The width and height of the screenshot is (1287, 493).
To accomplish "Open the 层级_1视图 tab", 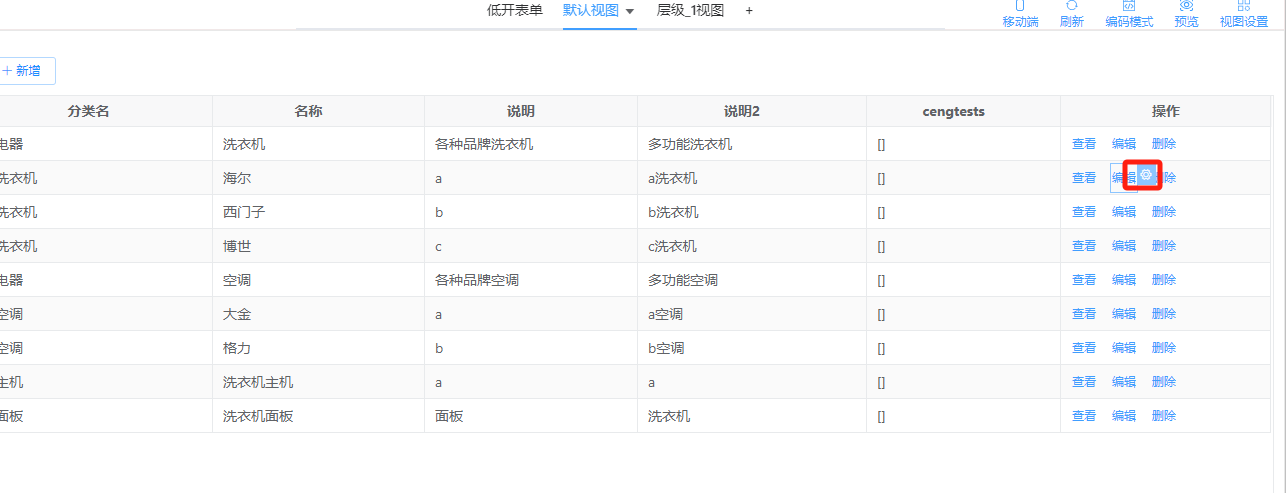I will click(x=690, y=11).
